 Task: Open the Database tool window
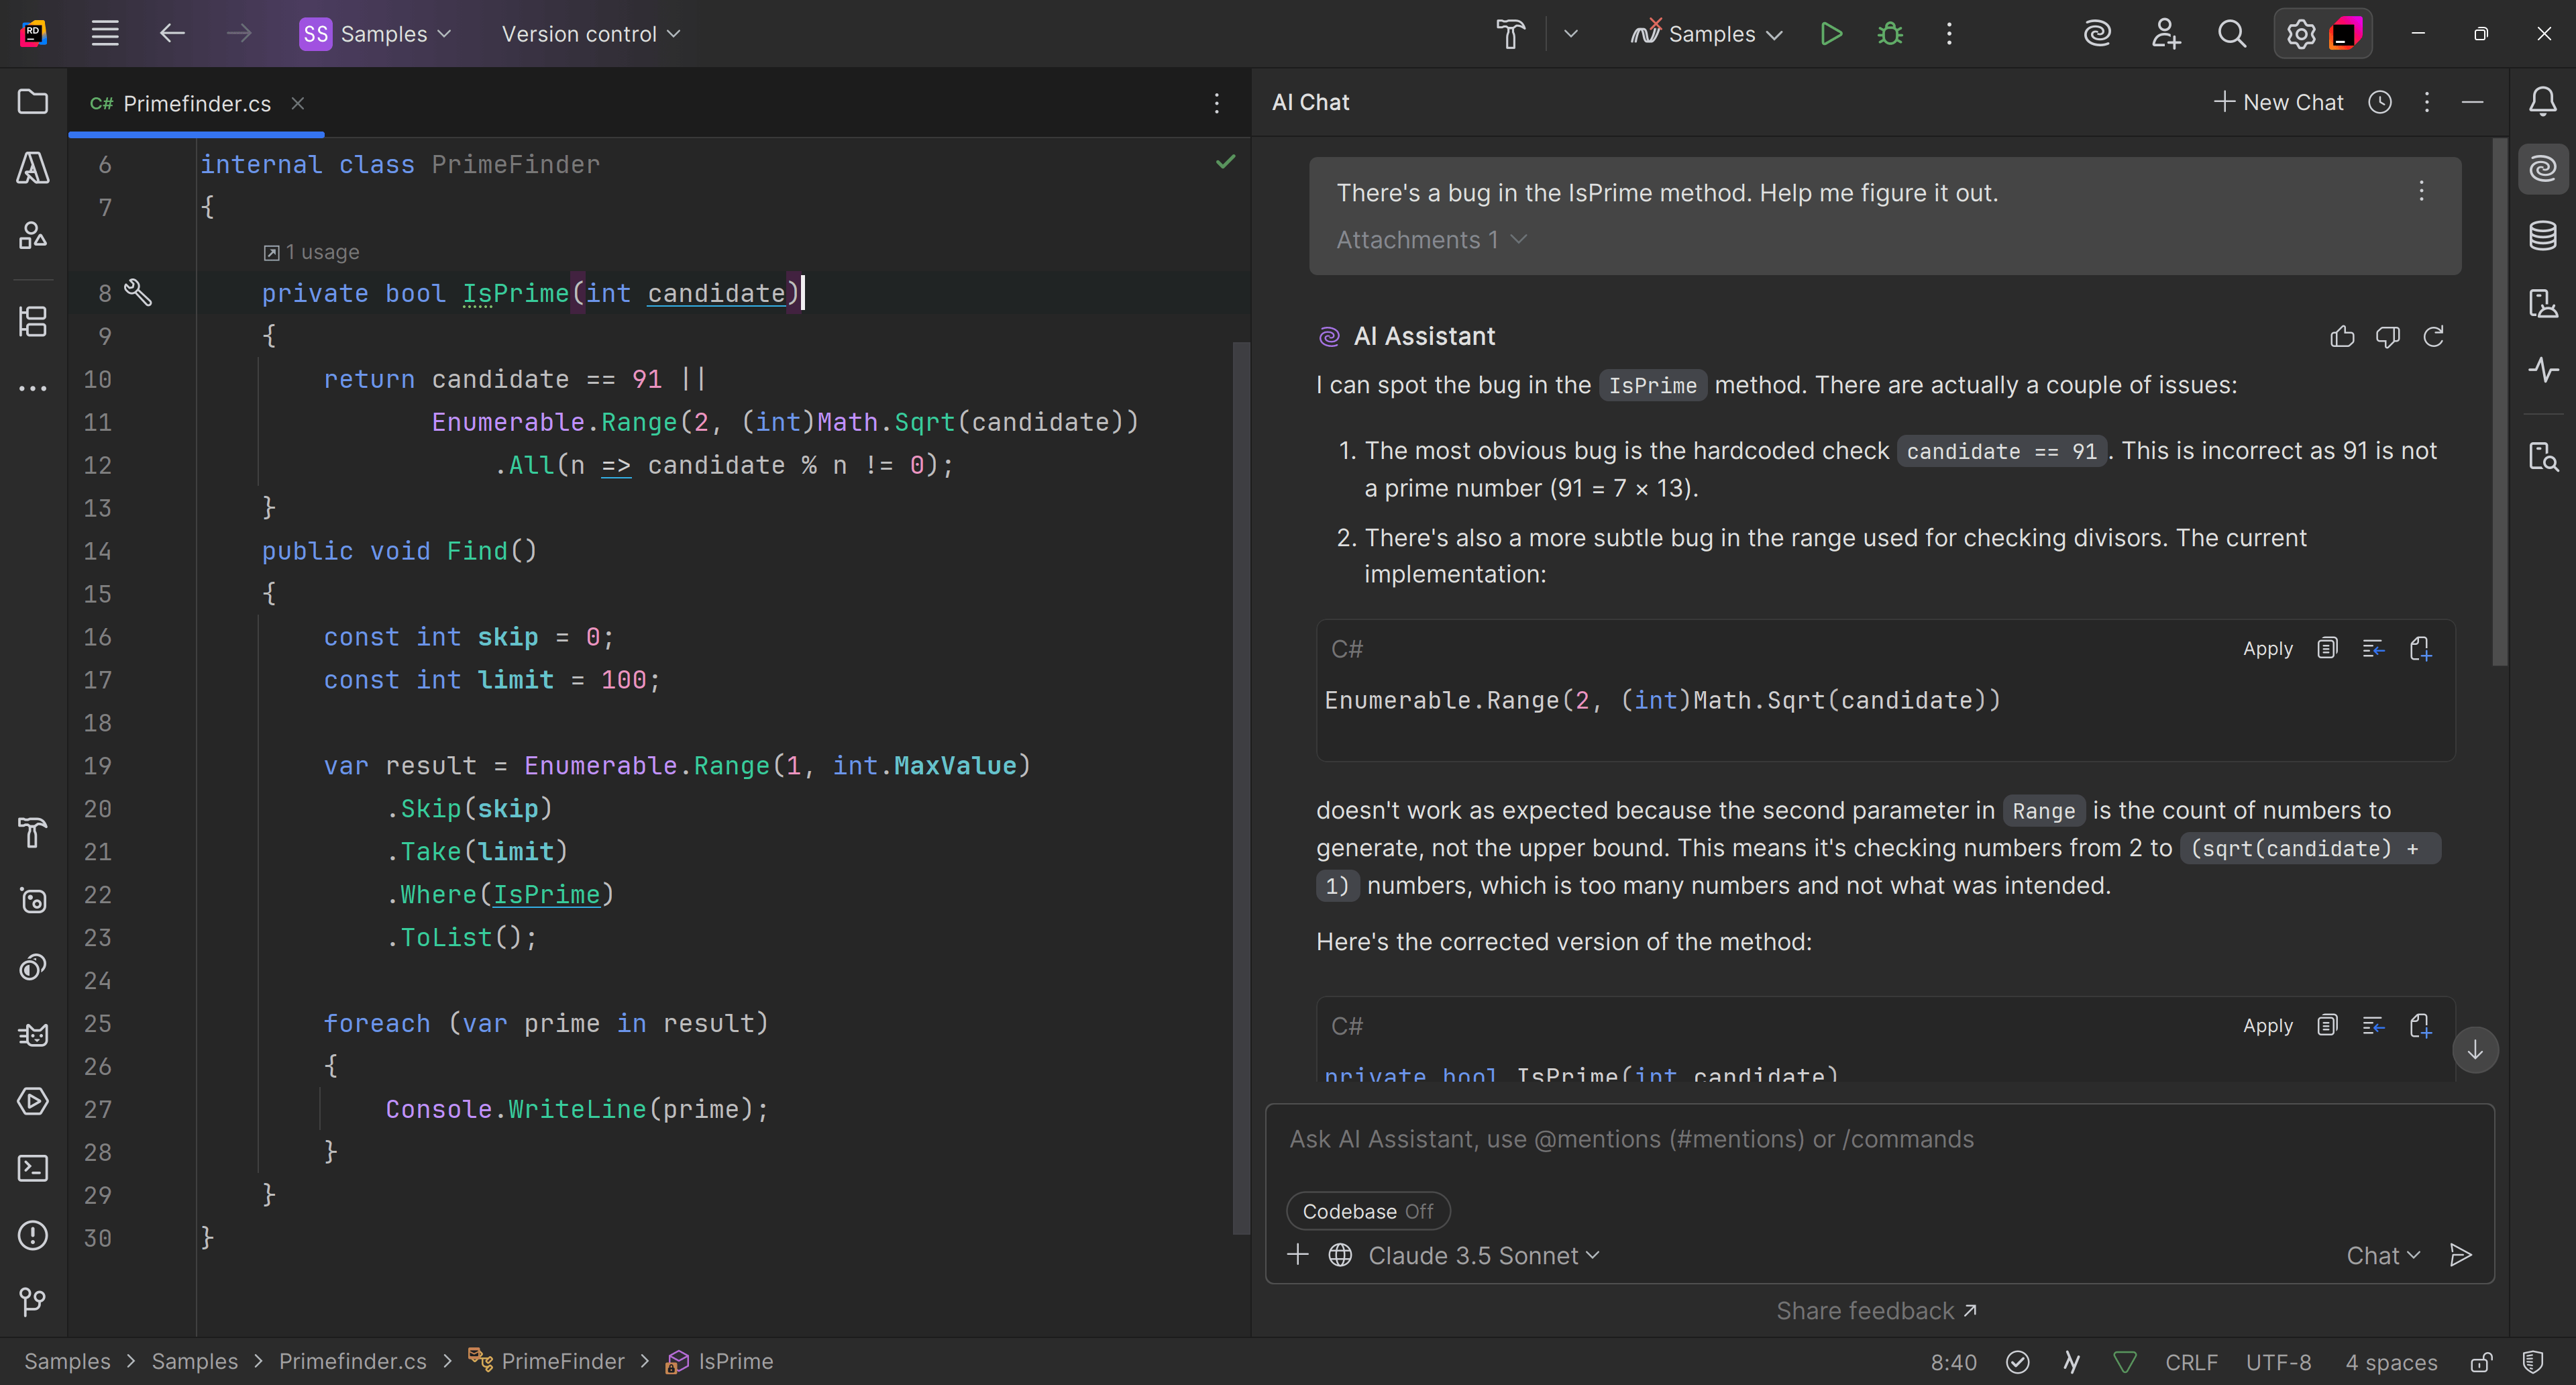2543,236
